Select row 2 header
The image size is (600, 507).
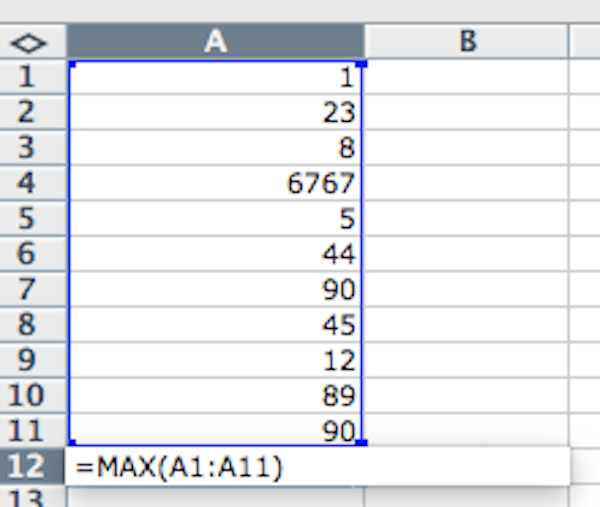33,112
